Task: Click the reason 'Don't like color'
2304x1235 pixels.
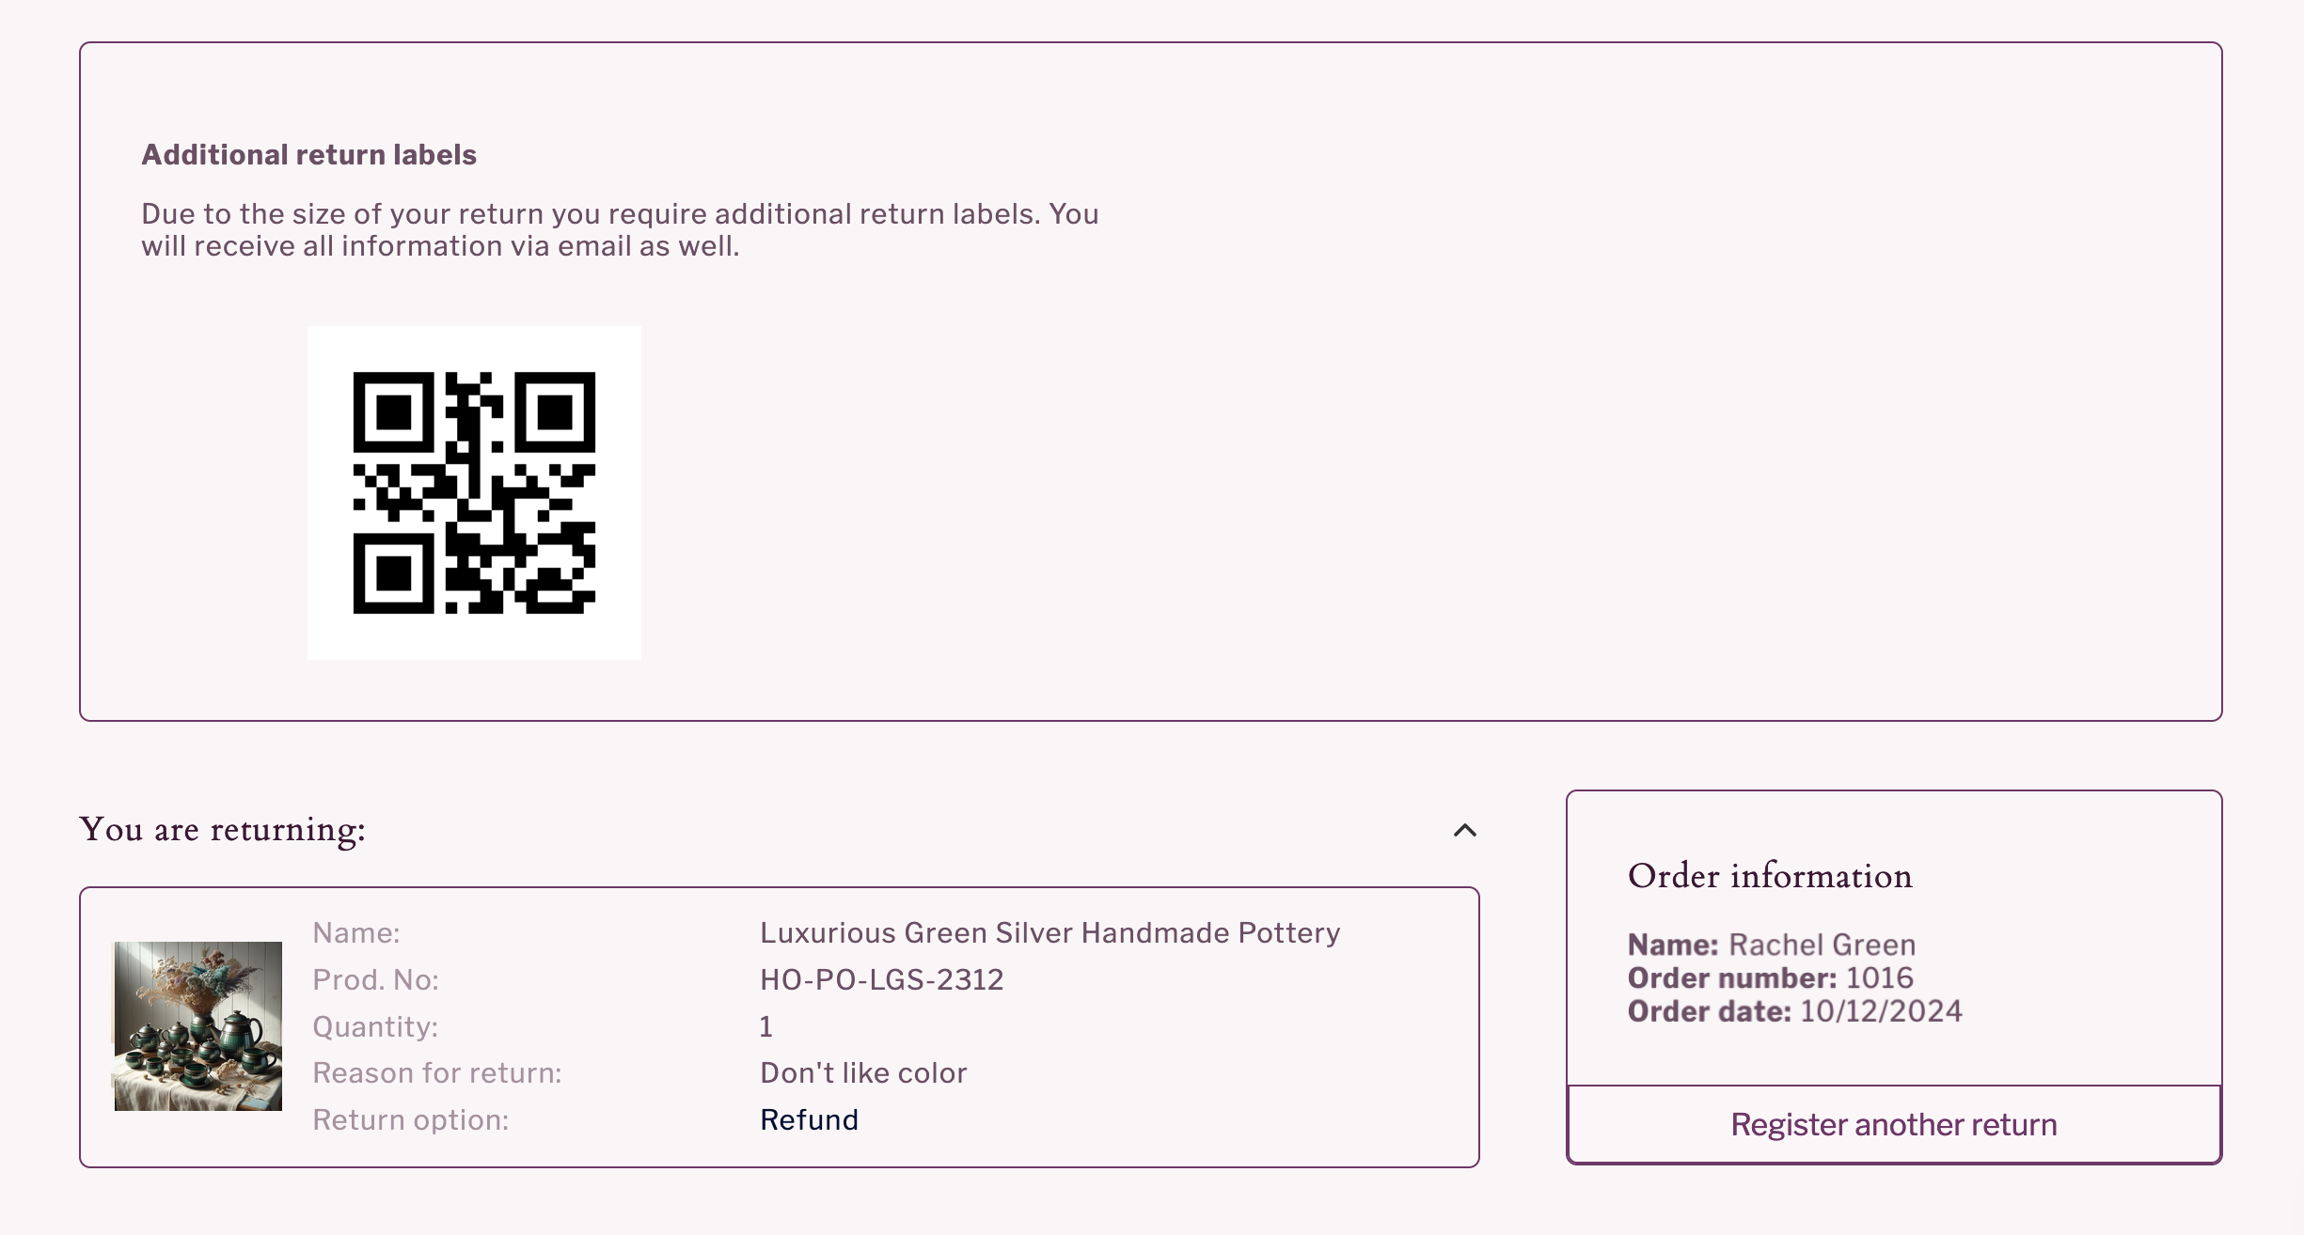Action: [x=864, y=1072]
